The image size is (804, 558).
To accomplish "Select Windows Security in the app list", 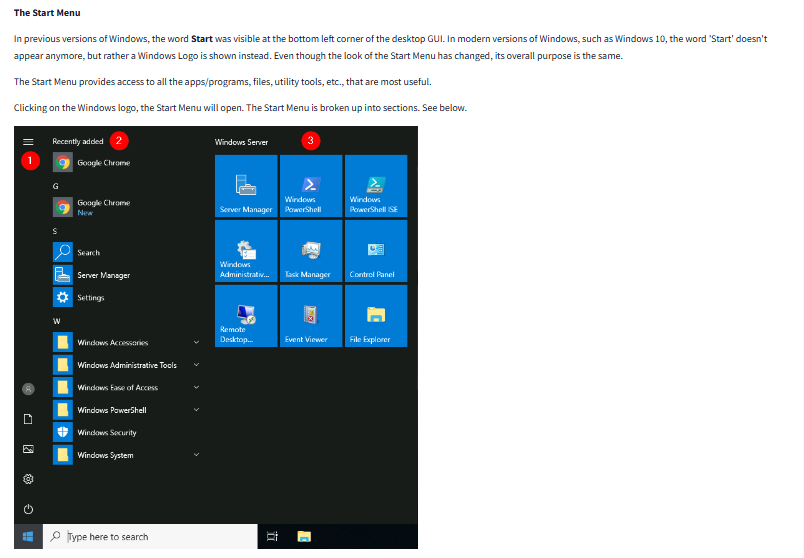I will pyautogui.click(x=106, y=432).
